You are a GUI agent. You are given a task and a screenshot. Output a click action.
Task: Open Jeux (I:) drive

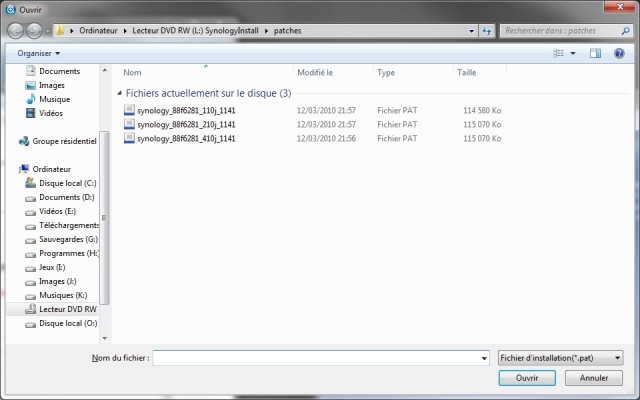(x=52, y=267)
